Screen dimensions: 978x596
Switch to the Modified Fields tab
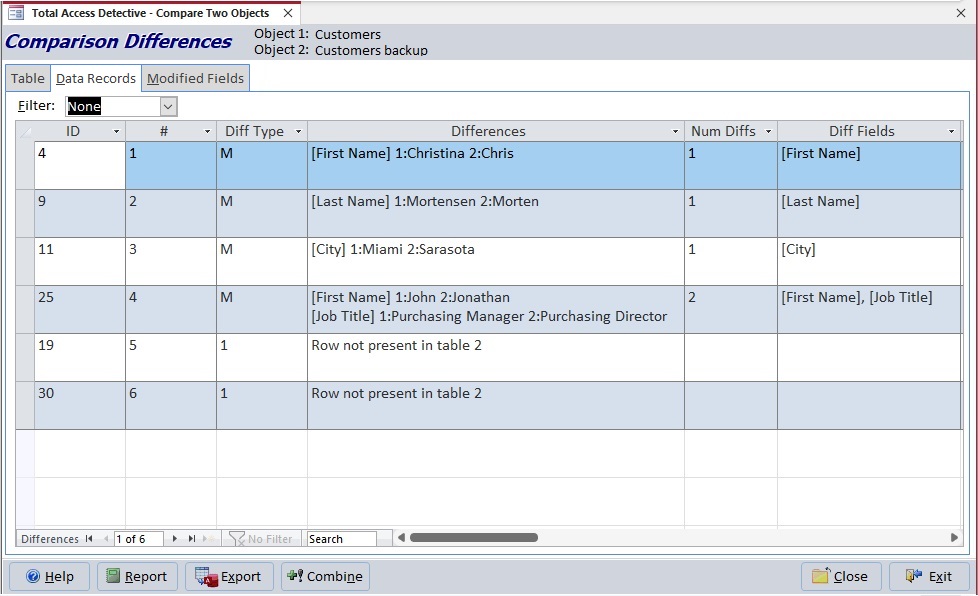pos(195,78)
